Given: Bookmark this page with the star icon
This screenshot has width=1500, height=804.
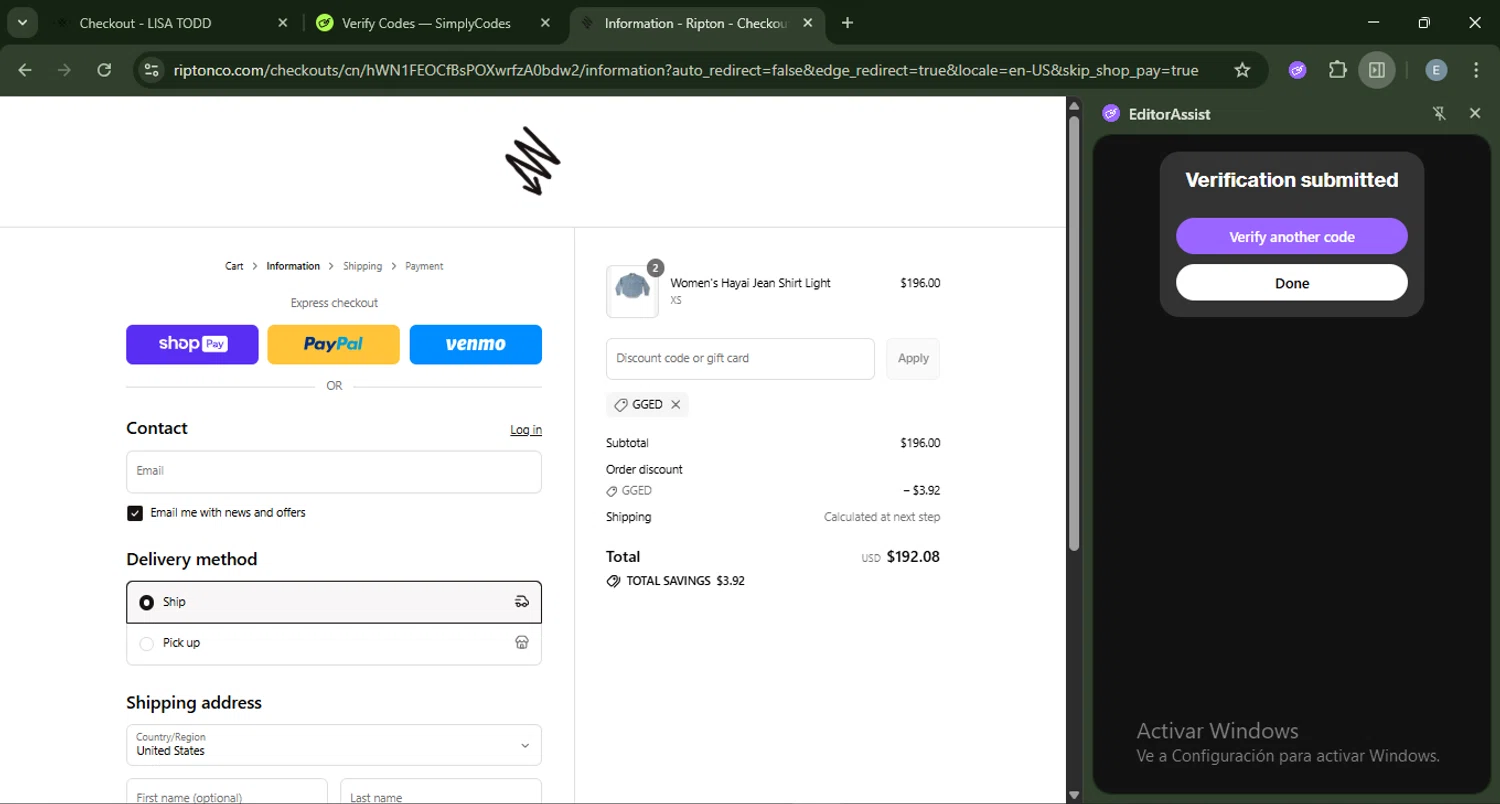Looking at the screenshot, I should click(x=1242, y=70).
